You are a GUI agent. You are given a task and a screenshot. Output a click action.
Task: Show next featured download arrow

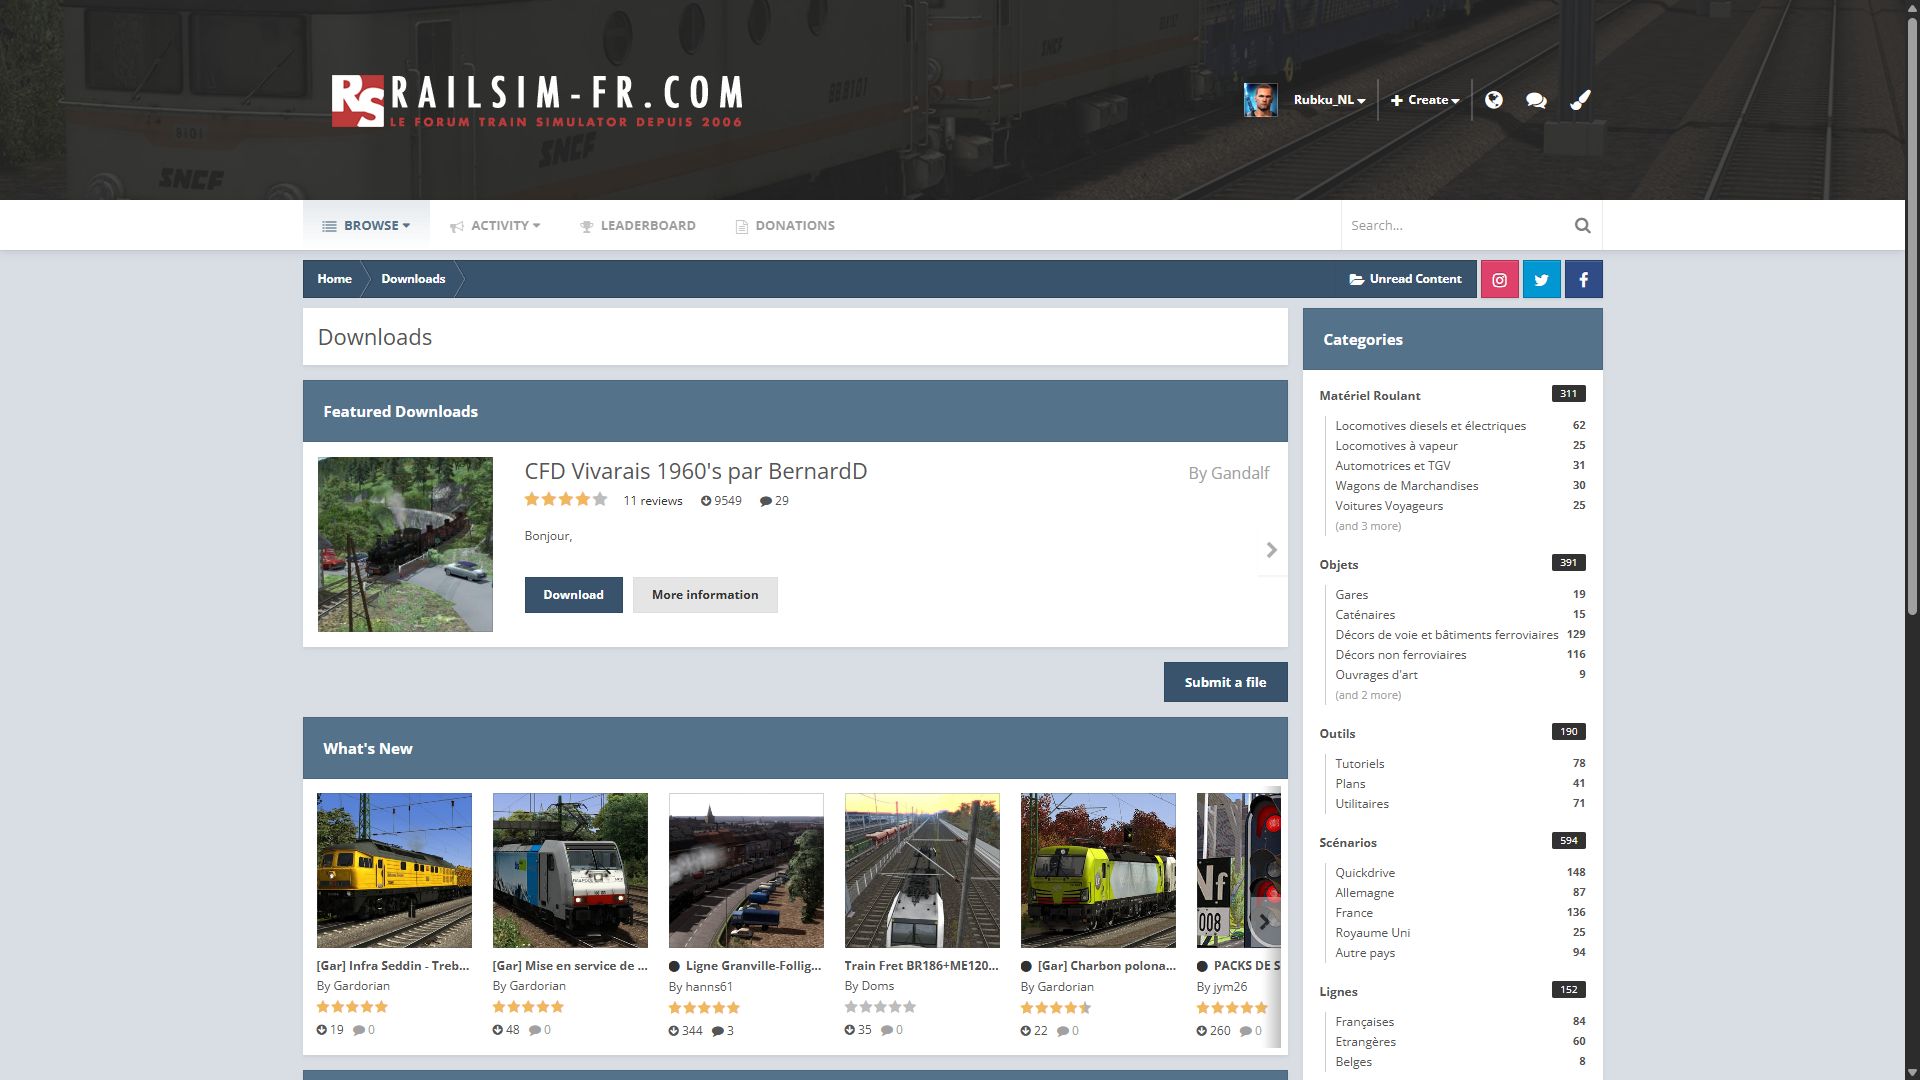1271,550
